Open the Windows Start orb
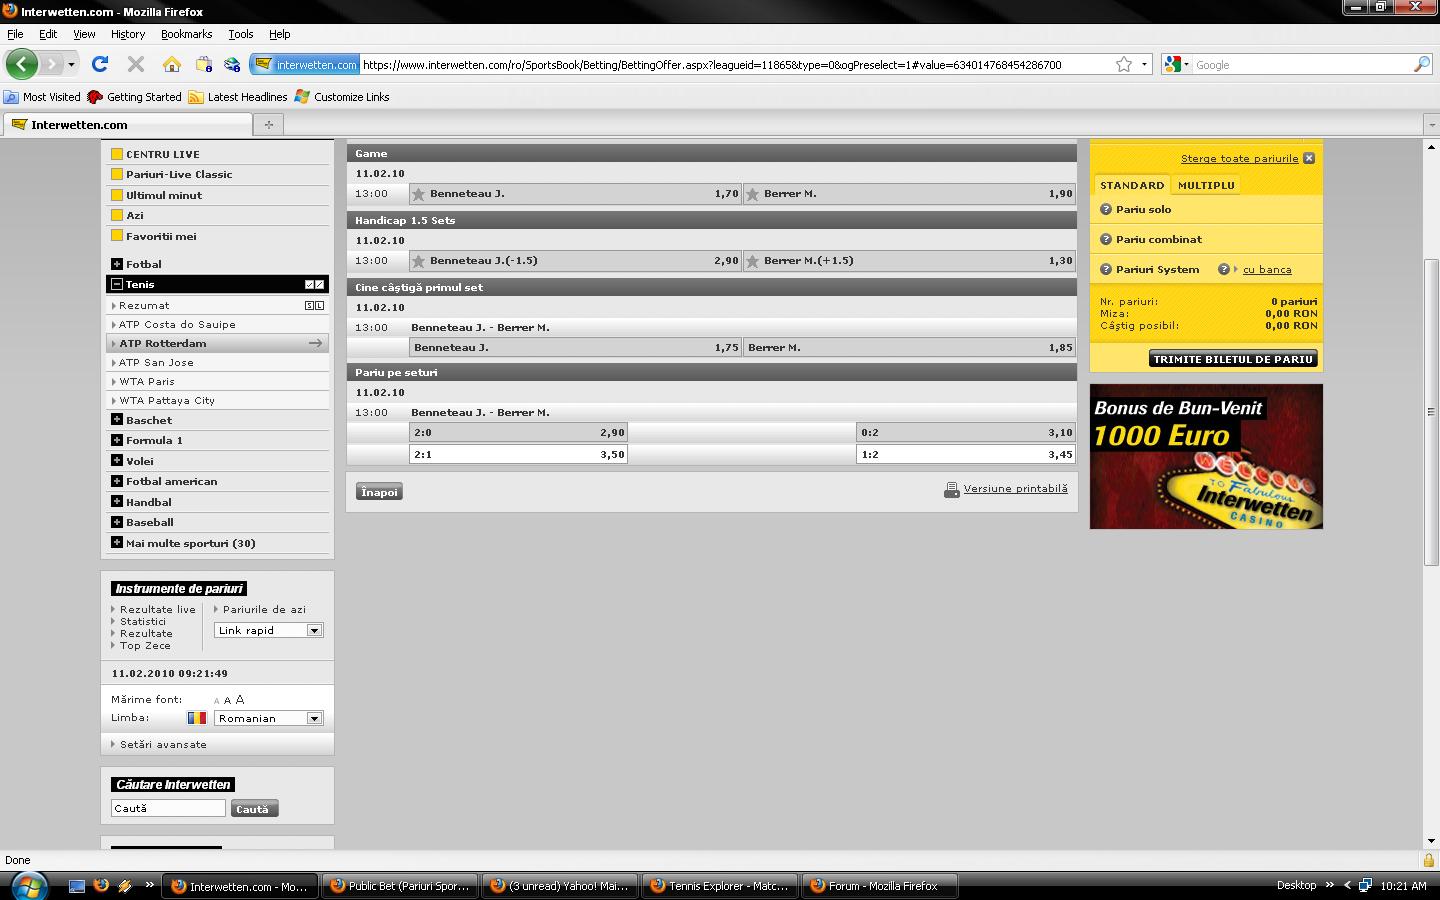Viewport: 1440px width, 900px height. coord(27,885)
